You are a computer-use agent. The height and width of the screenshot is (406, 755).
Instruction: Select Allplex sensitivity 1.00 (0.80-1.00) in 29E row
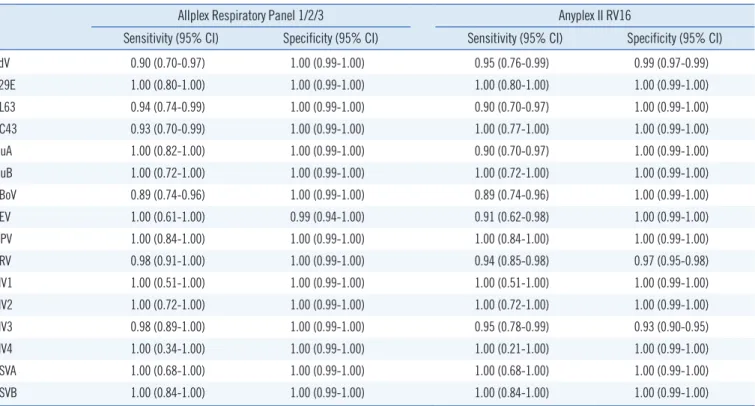[168, 85]
